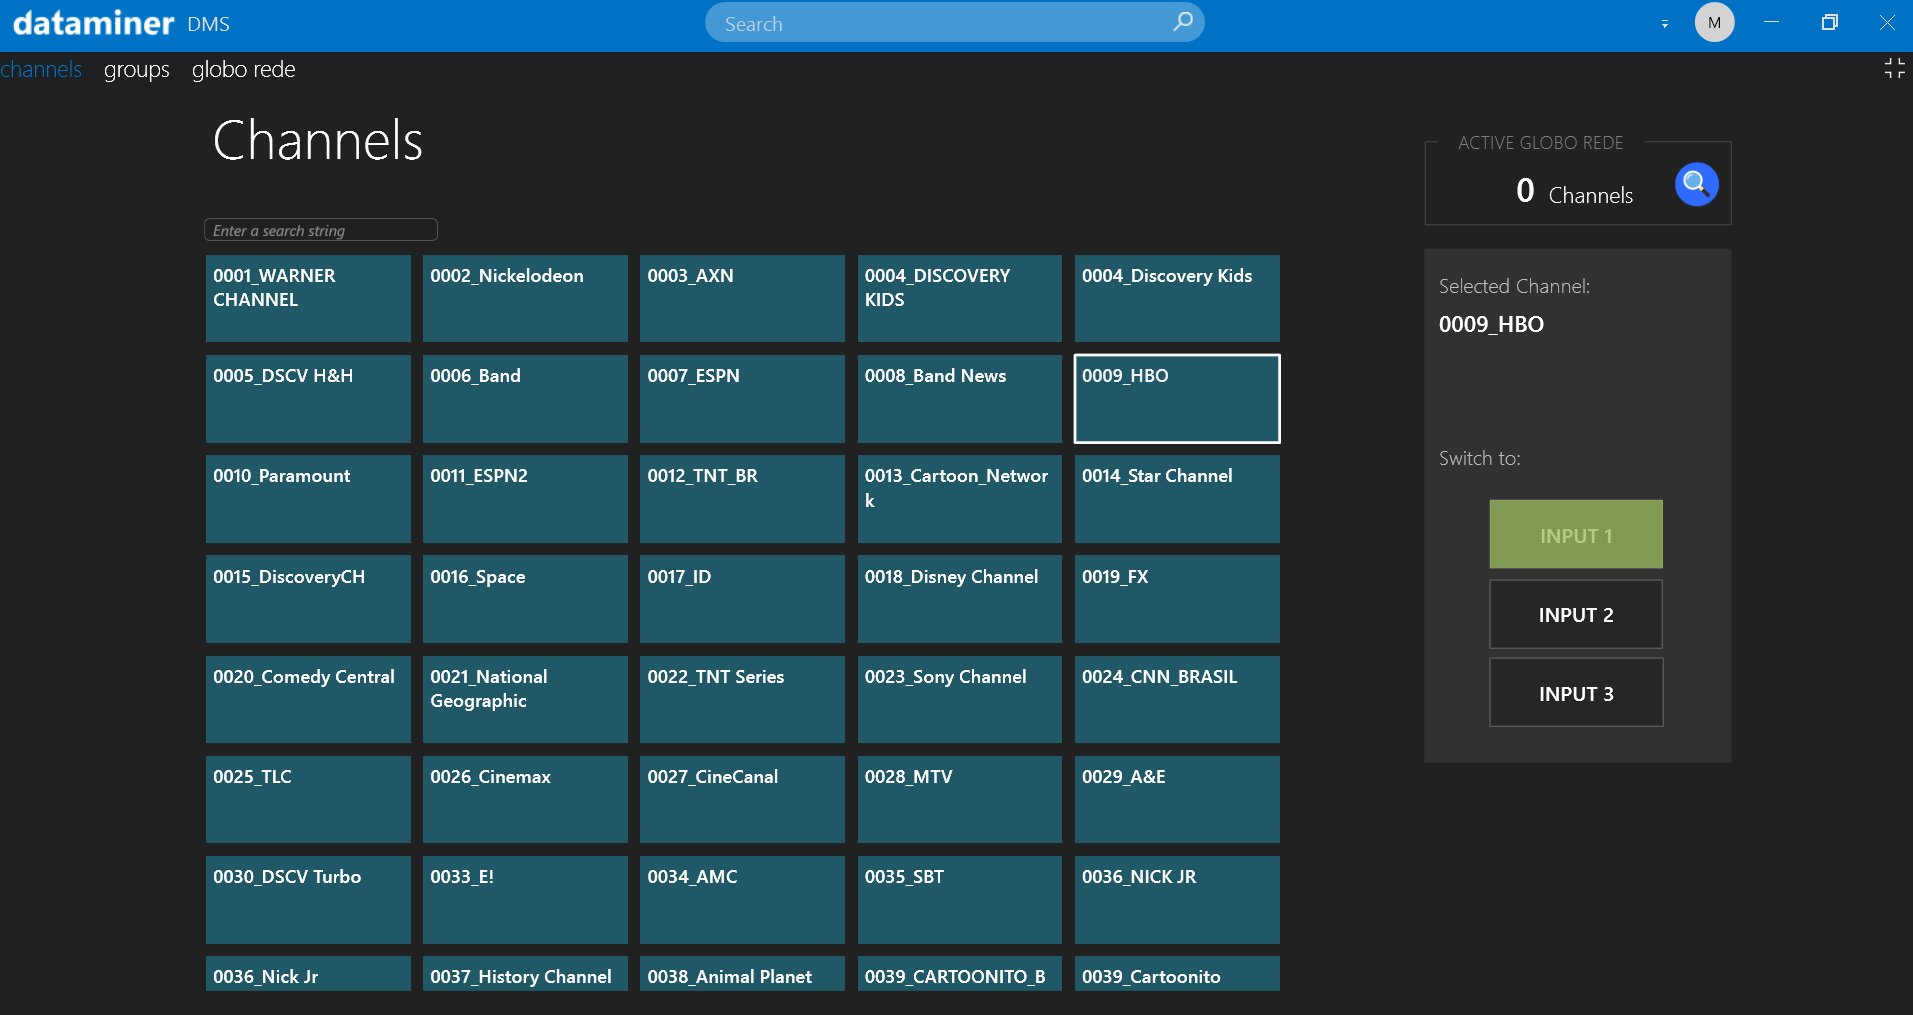Screen dimensions: 1913x1015
Task: Select the 0036_NICK JR uppercase tile
Action: [1177, 899]
